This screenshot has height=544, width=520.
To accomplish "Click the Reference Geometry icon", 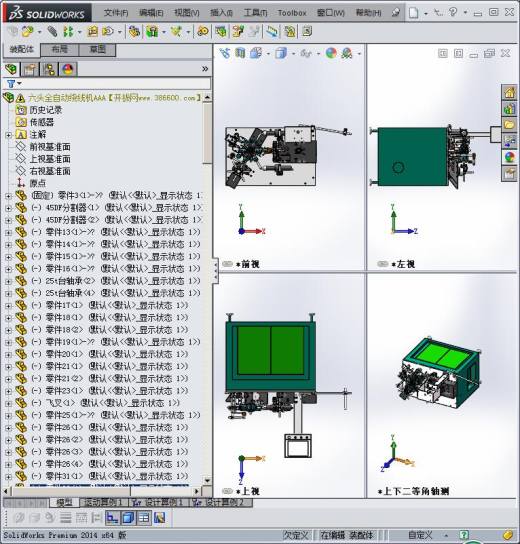I will (176, 32).
